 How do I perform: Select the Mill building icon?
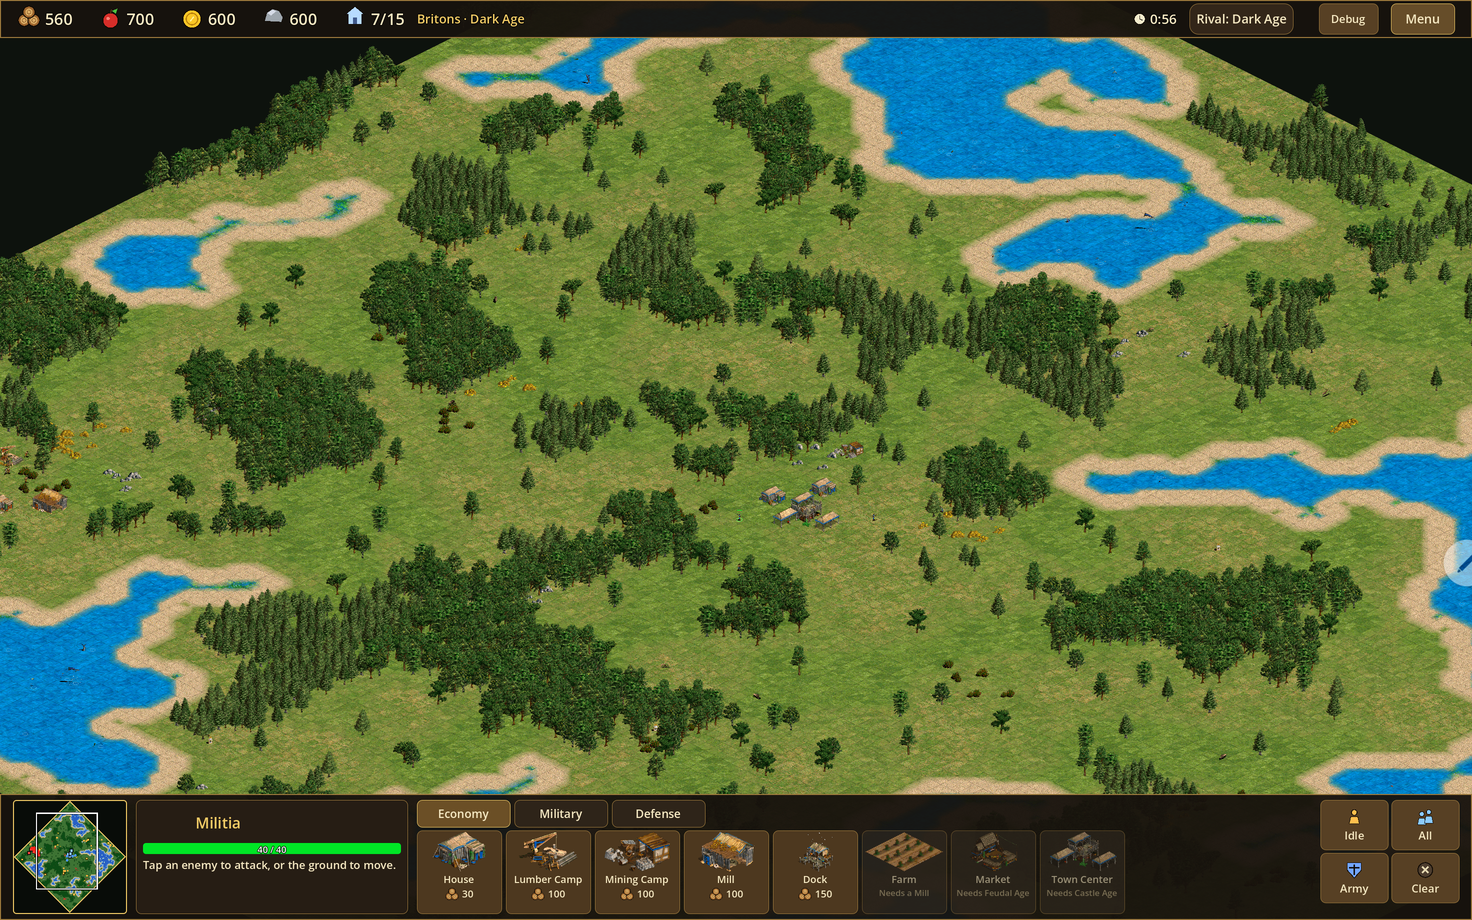[726, 872]
